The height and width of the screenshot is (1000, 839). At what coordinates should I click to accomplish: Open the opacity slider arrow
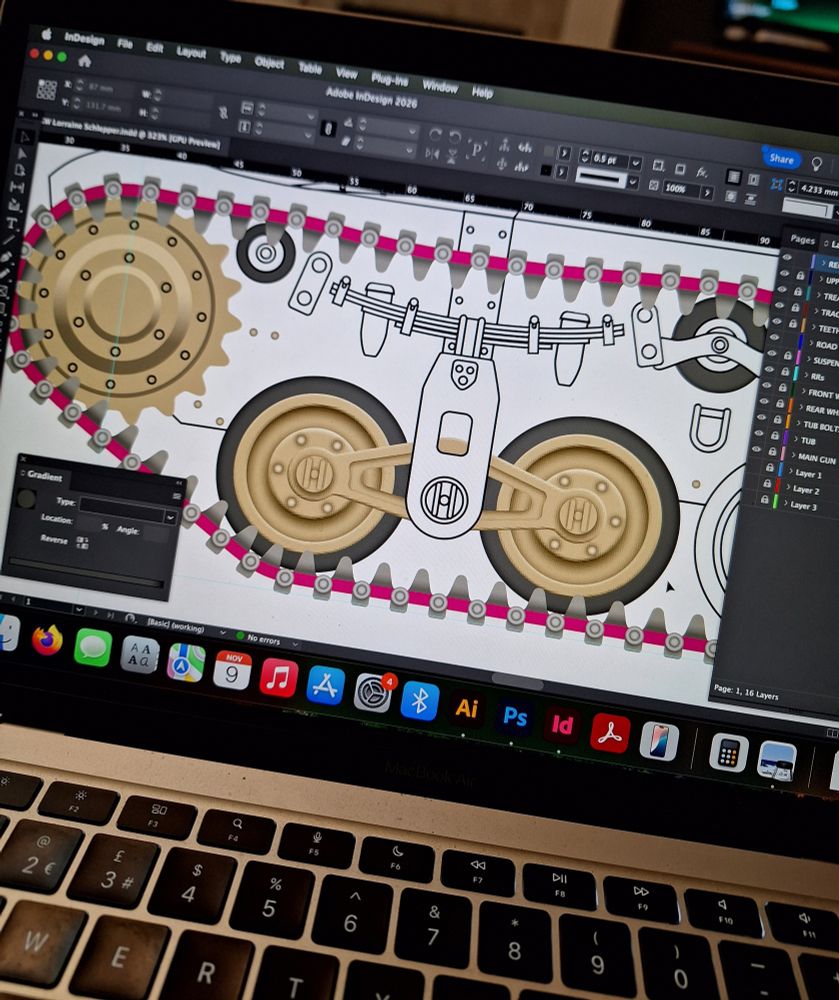(706, 192)
